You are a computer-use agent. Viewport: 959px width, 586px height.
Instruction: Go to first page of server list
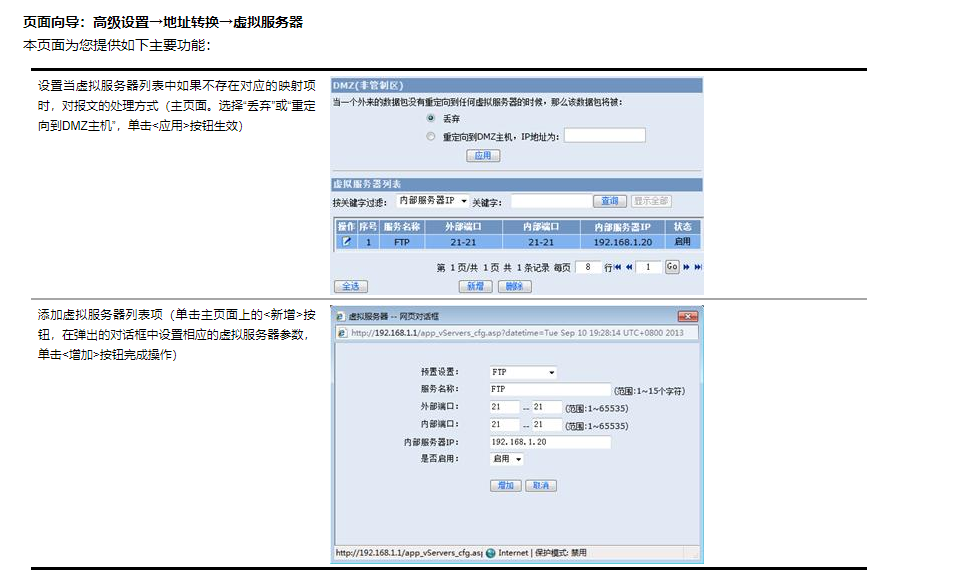point(617,267)
